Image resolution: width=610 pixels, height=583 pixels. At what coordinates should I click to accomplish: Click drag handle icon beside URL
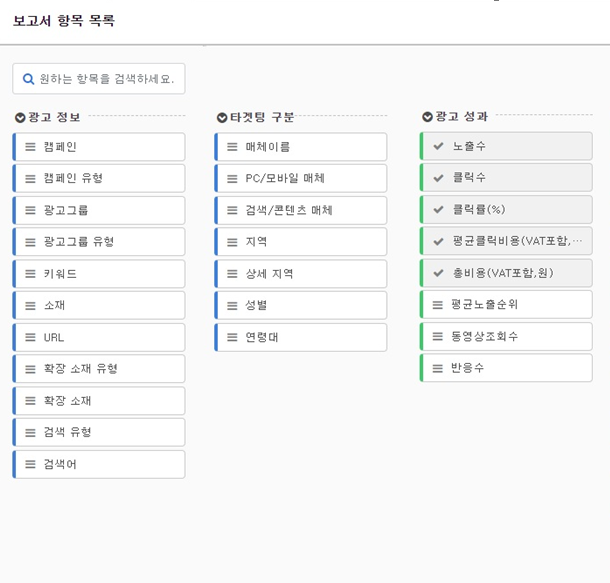30,338
